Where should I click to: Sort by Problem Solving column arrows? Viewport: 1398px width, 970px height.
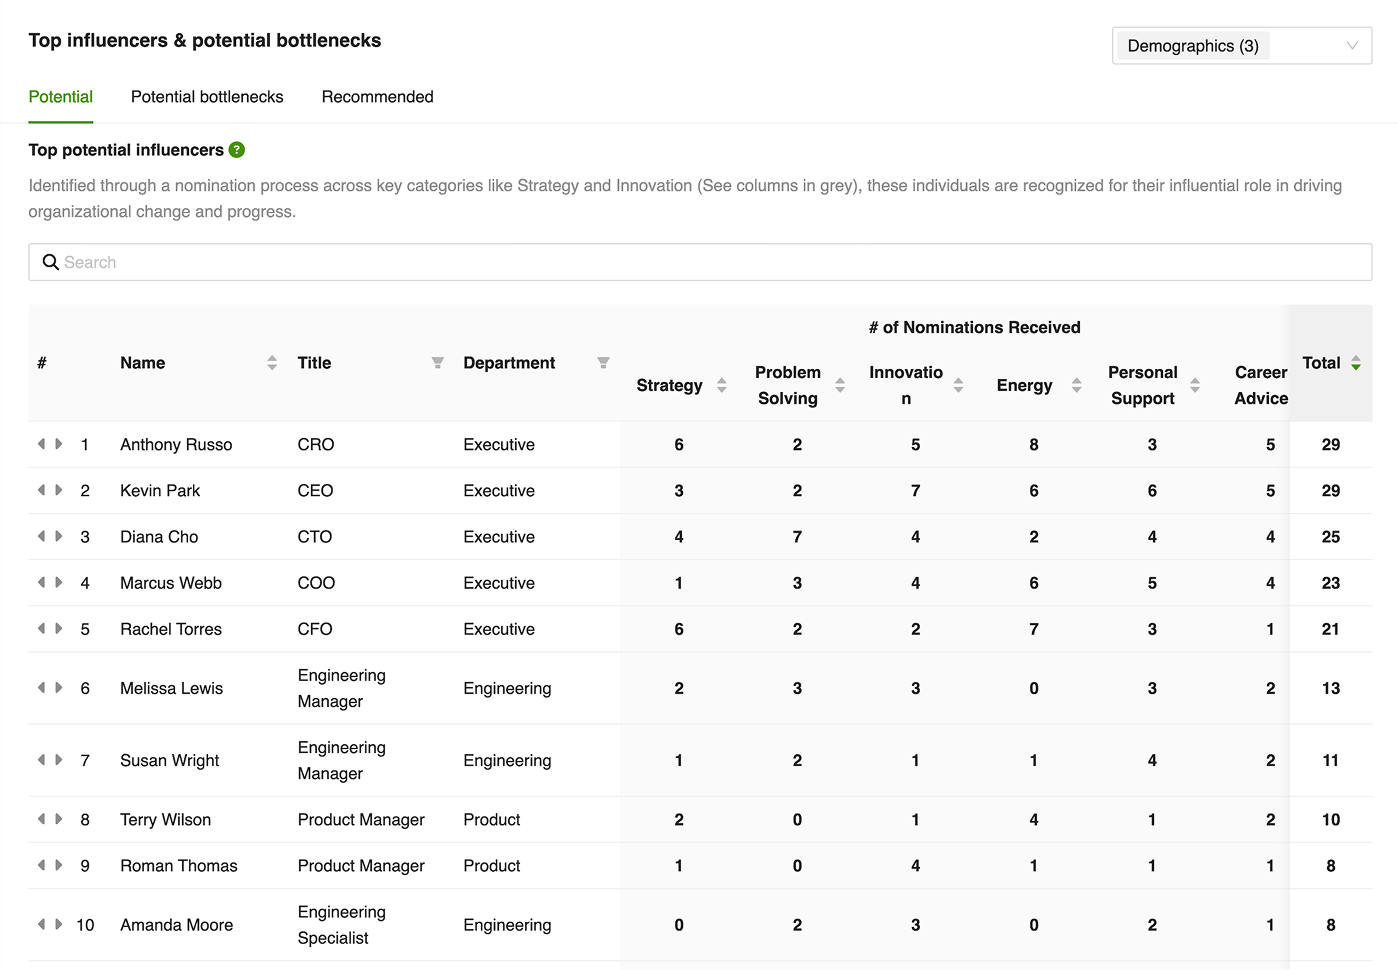click(x=840, y=386)
